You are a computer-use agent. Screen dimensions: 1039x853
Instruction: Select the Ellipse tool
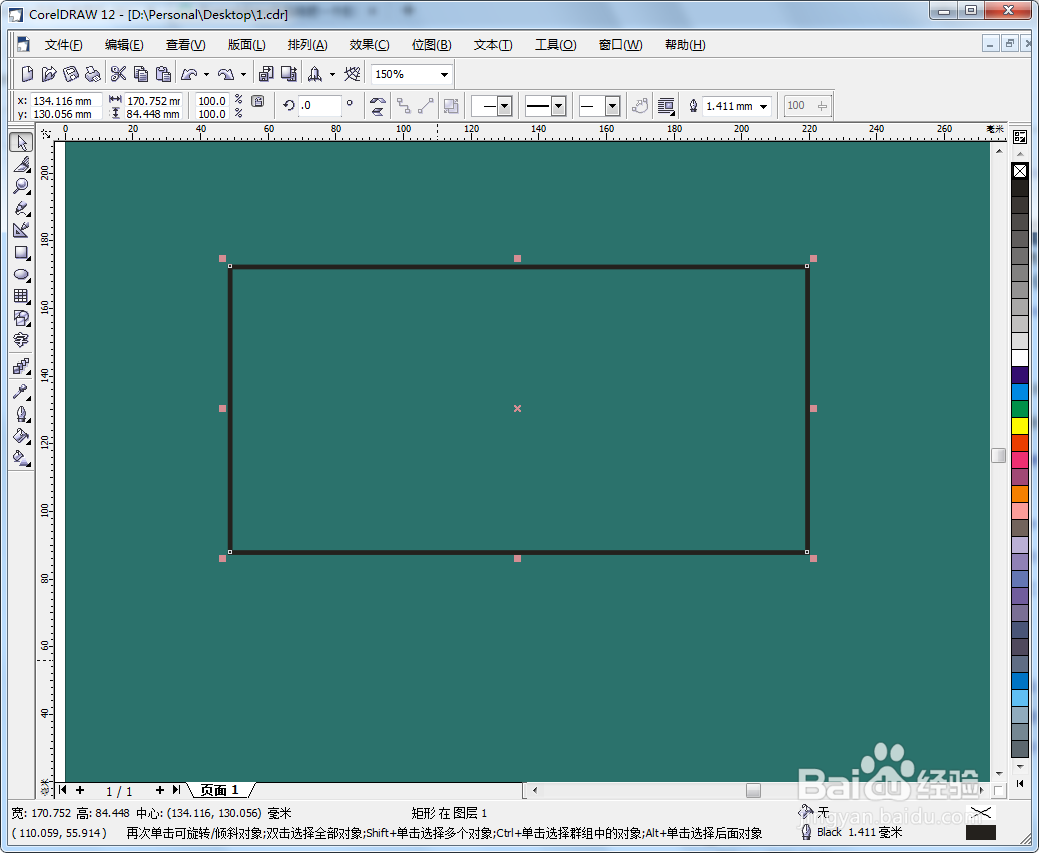point(21,274)
